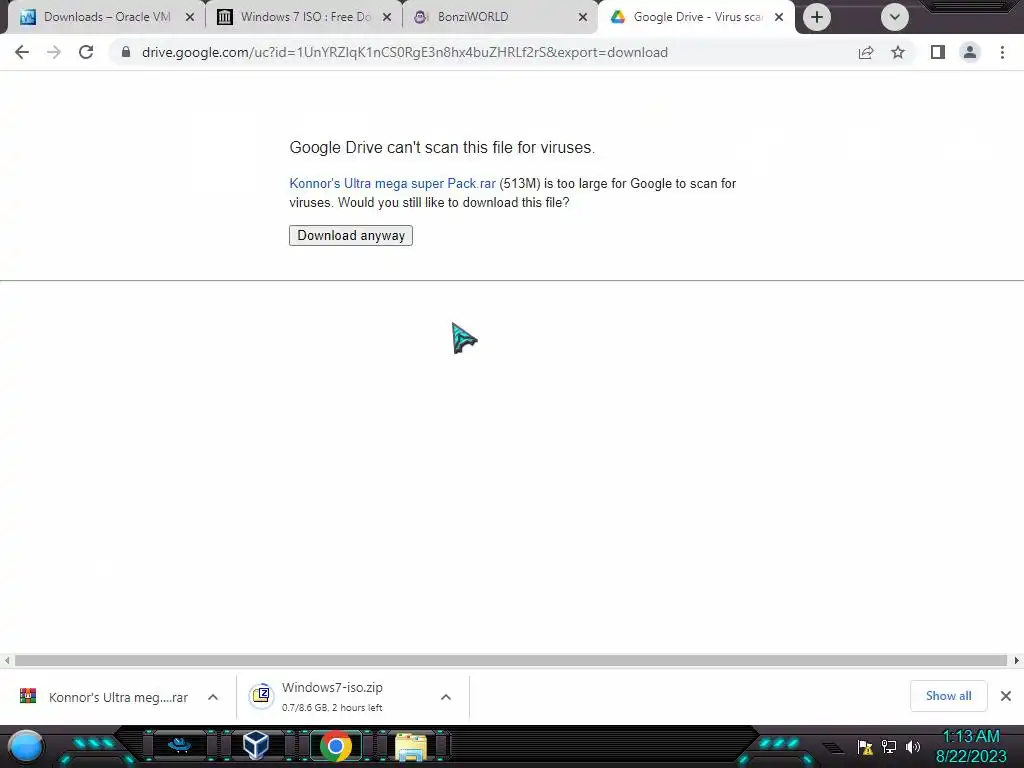
Task: Open File Explorer from the taskbar
Action: click(x=411, y=746)
